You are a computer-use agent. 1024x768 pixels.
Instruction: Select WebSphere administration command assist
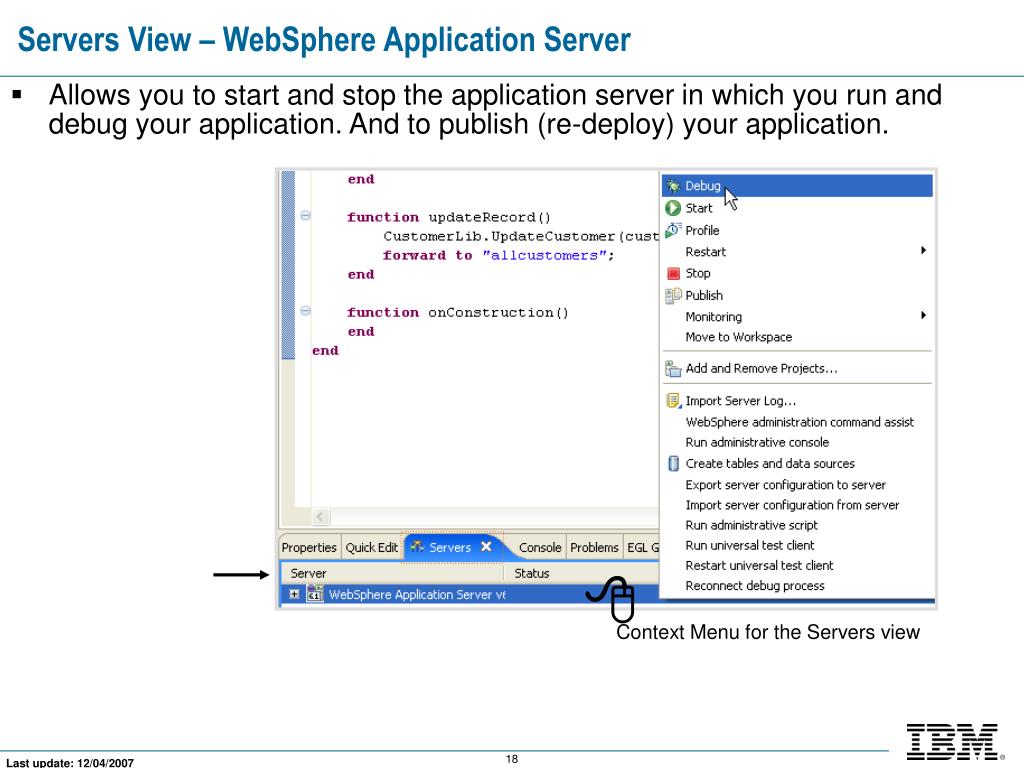[x=799, y=423]
